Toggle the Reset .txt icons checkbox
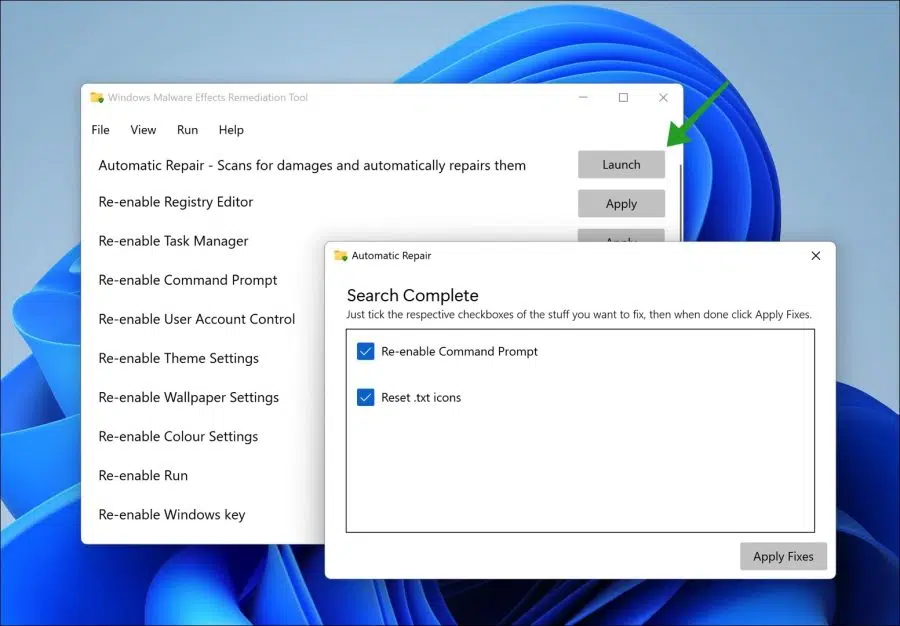The height and width of the screenshot is (626, 900). click(x=366, y=397)
